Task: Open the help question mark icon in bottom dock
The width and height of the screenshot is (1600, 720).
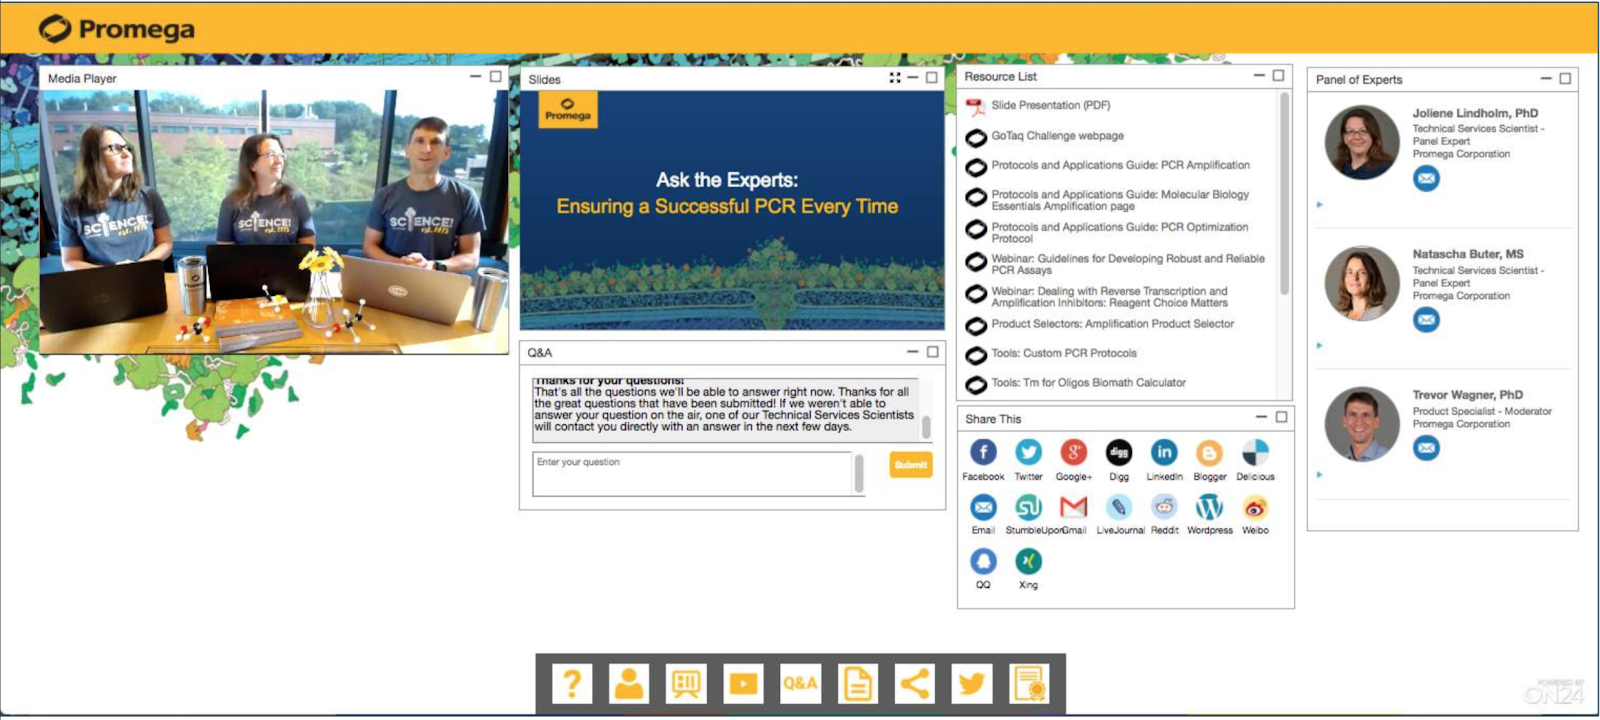Action: pos(571,684)
